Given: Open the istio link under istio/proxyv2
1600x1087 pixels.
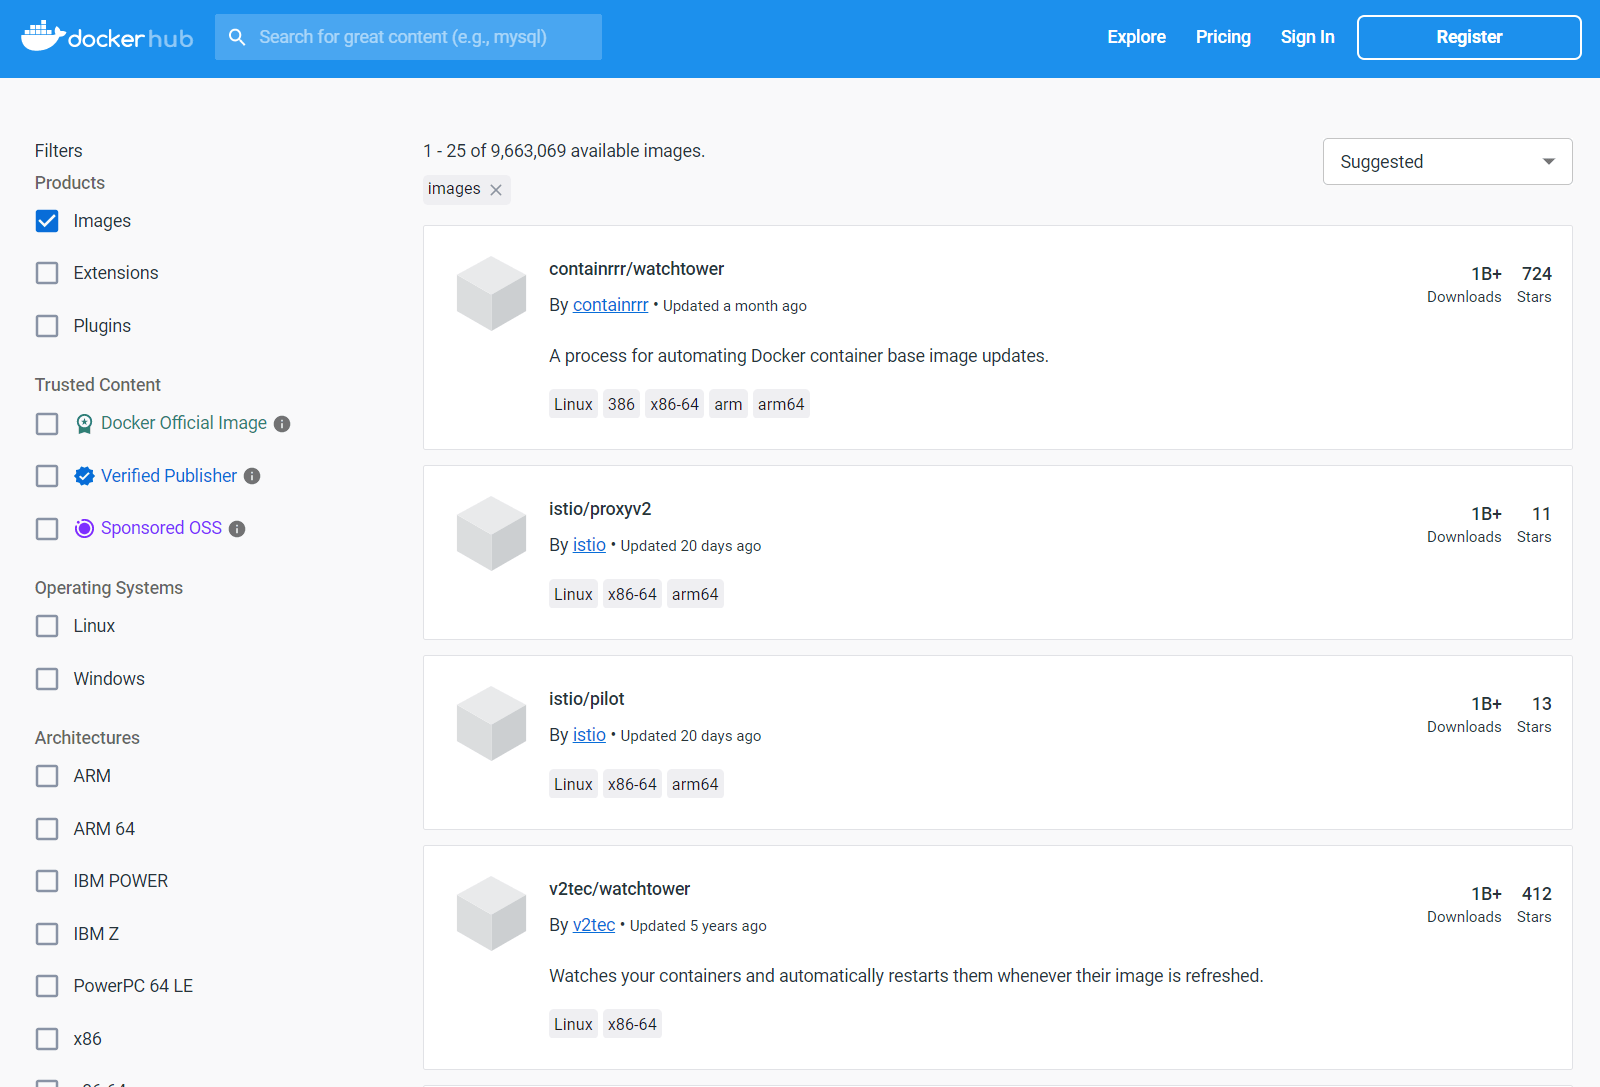Looking at the screenshot, I should tap(589, 545).
